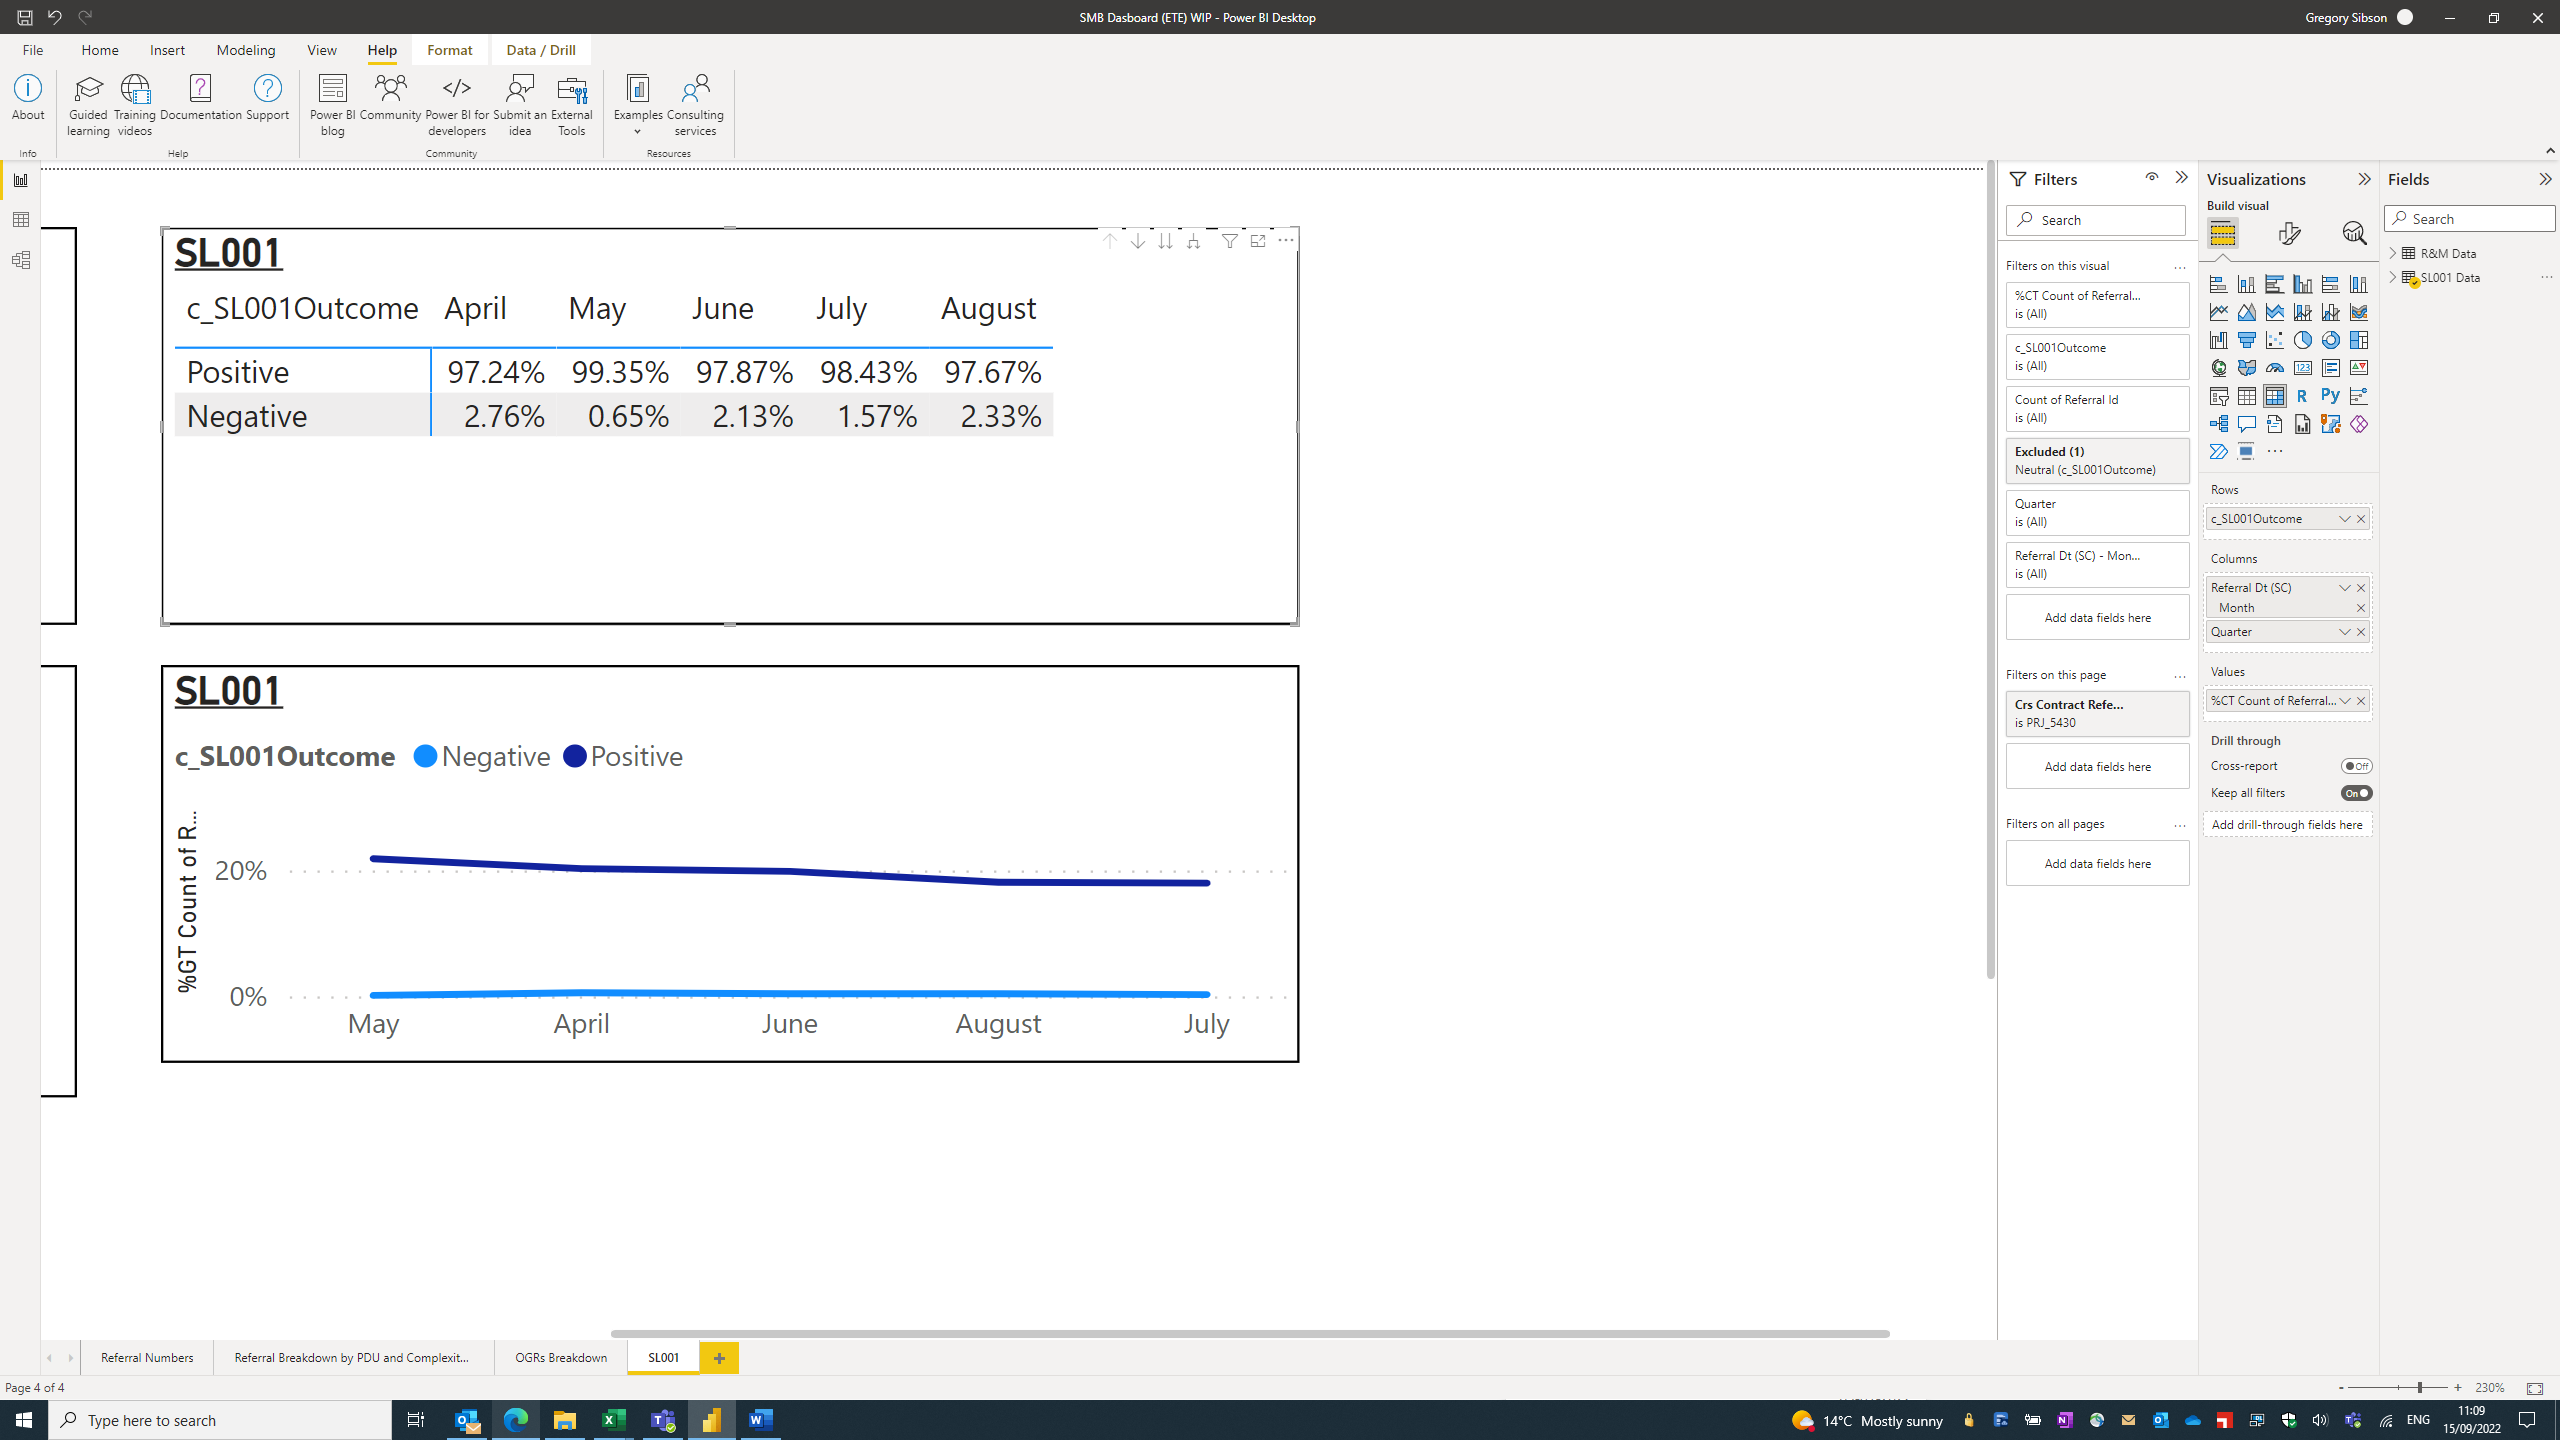The image size is (2560, 1440).
Task: Open c_SL001Outcome field dropdown in Rows
Action: pyautogui.click(x=2344, y=519)
